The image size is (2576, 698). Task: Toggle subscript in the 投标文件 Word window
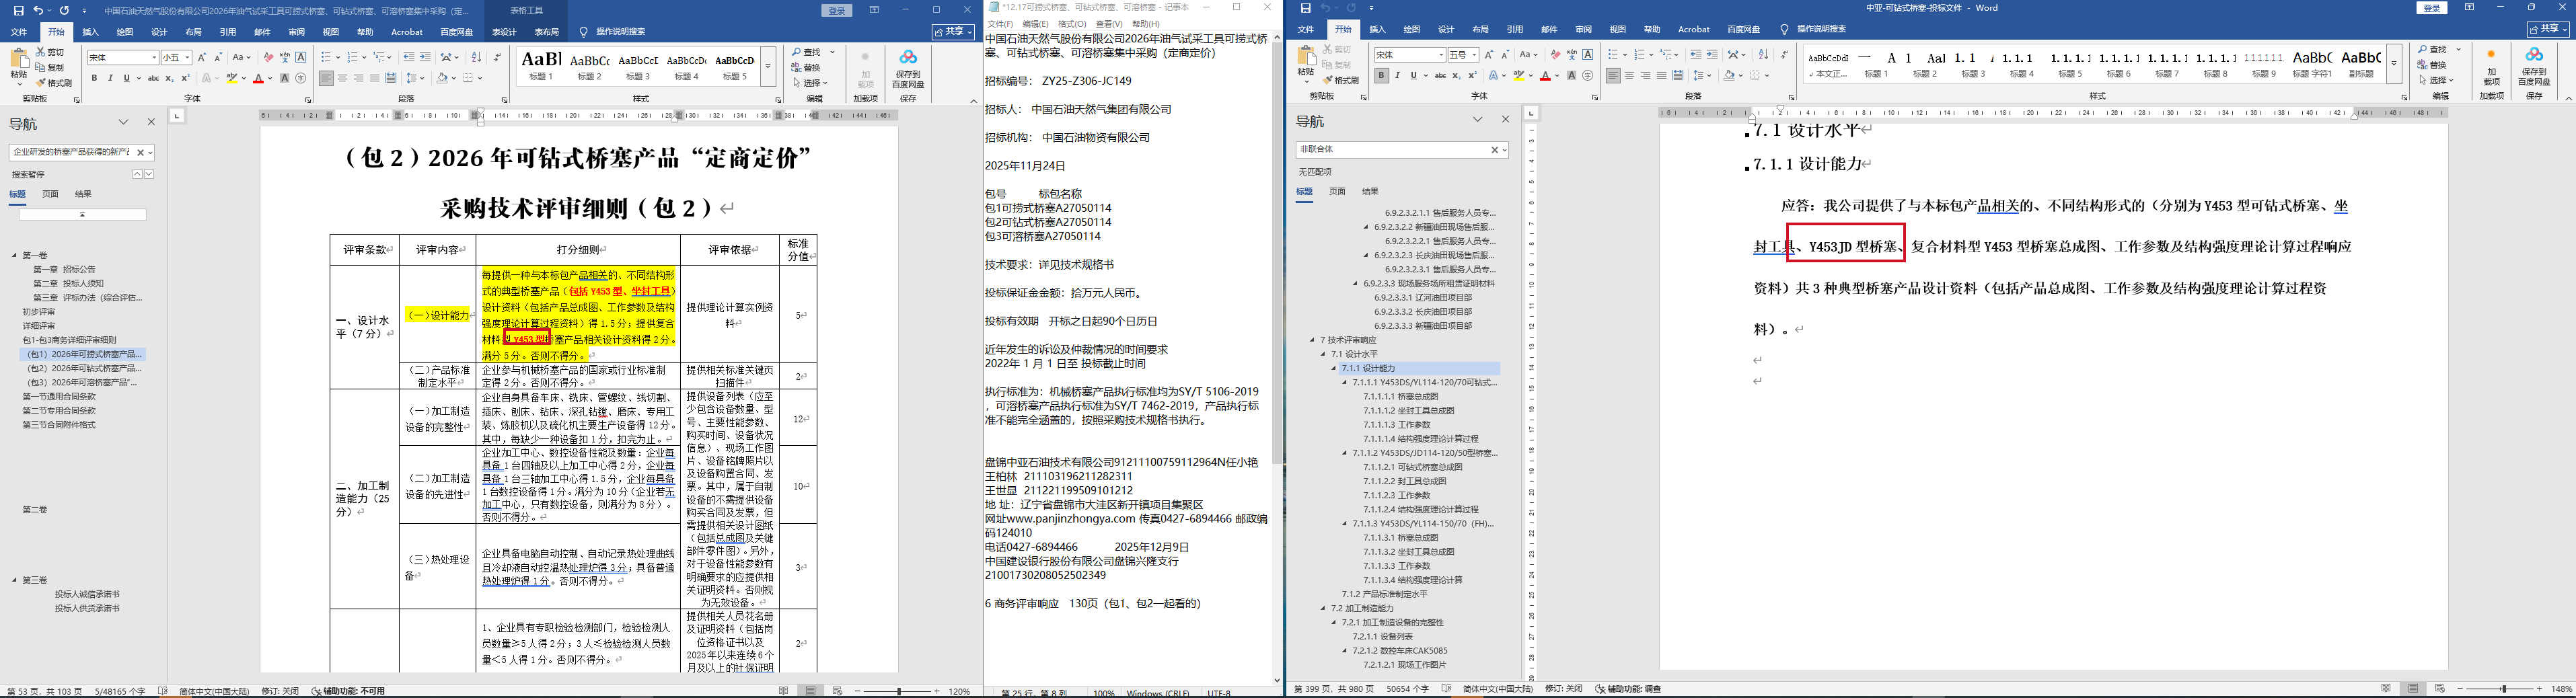[1456, 76]
